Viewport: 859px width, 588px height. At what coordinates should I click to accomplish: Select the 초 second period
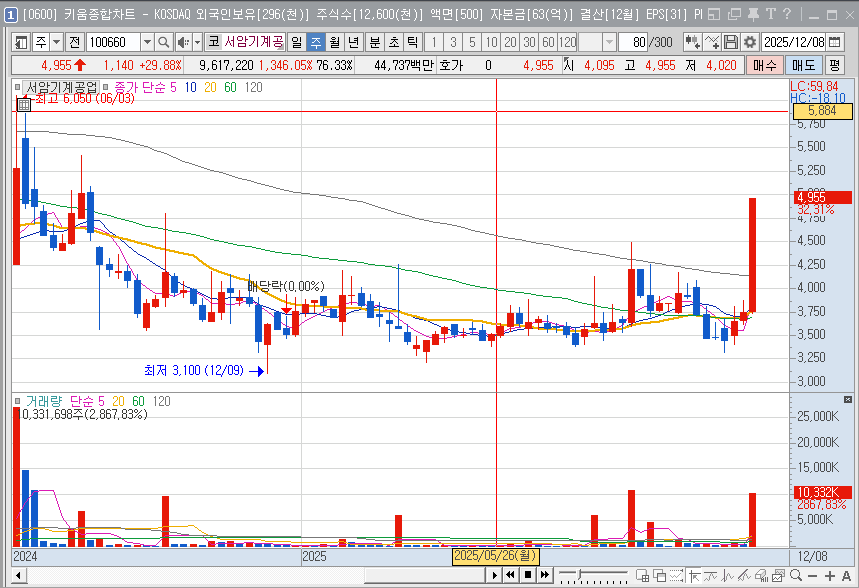coord(394,42)
